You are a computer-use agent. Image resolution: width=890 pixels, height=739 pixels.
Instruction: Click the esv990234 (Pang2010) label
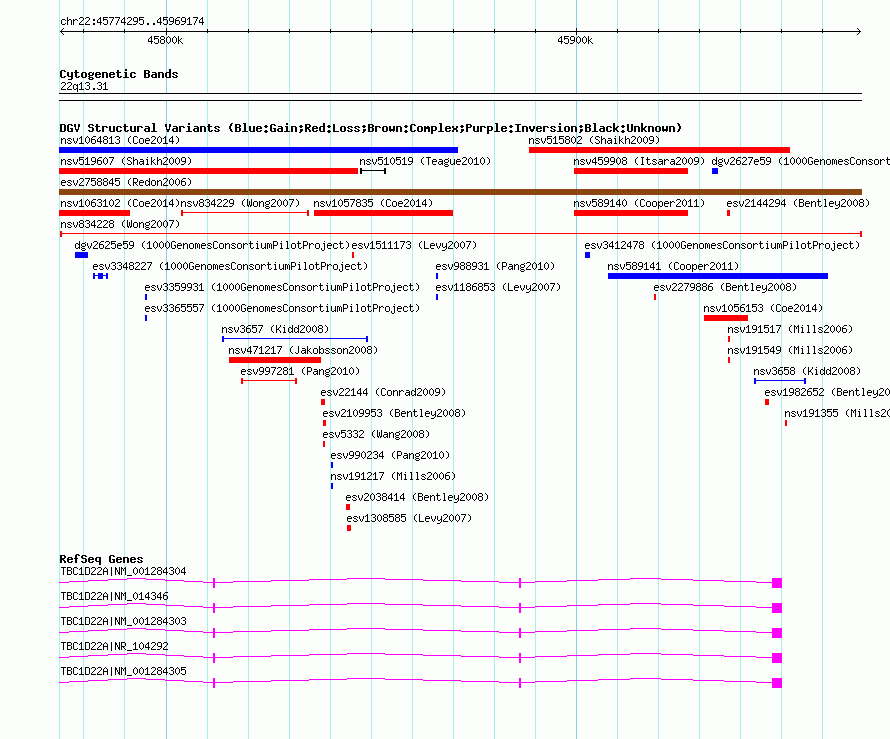[390, 455]
